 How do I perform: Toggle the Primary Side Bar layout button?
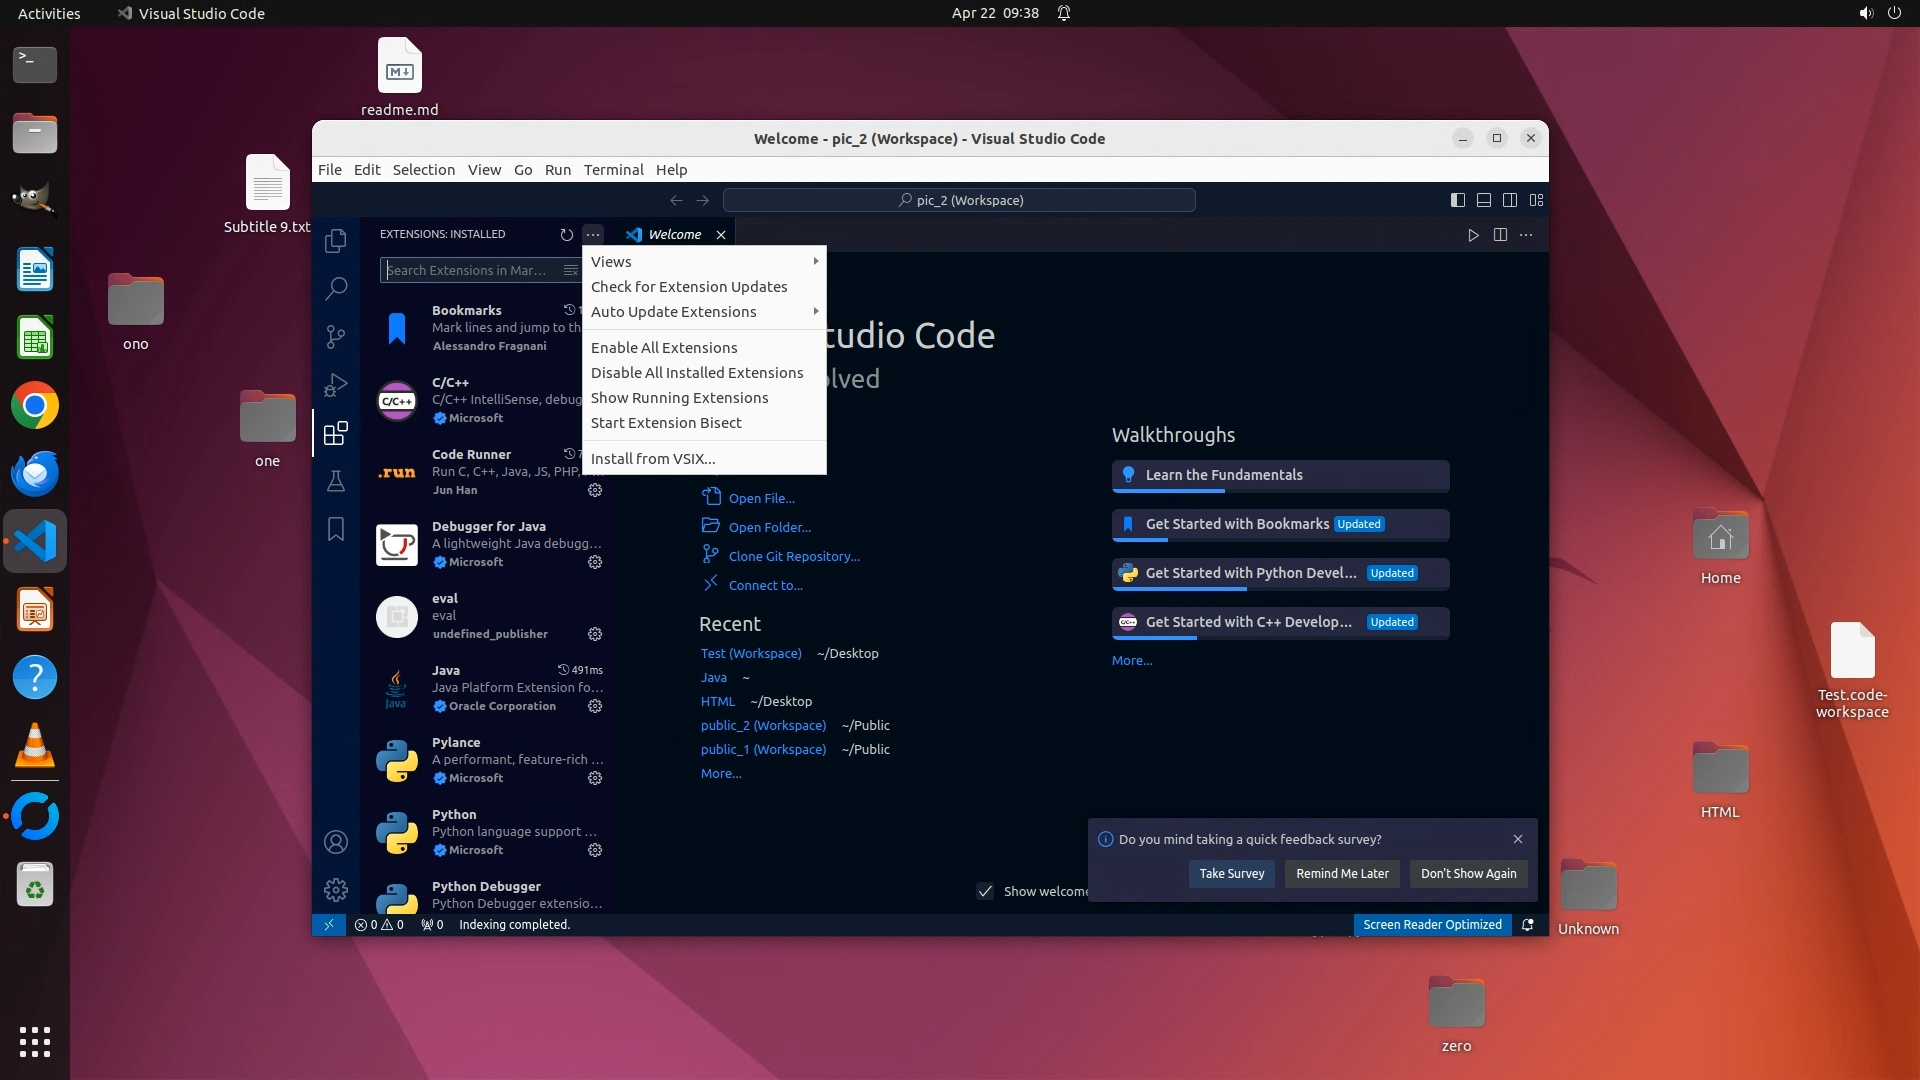[x=1458, y=200]
